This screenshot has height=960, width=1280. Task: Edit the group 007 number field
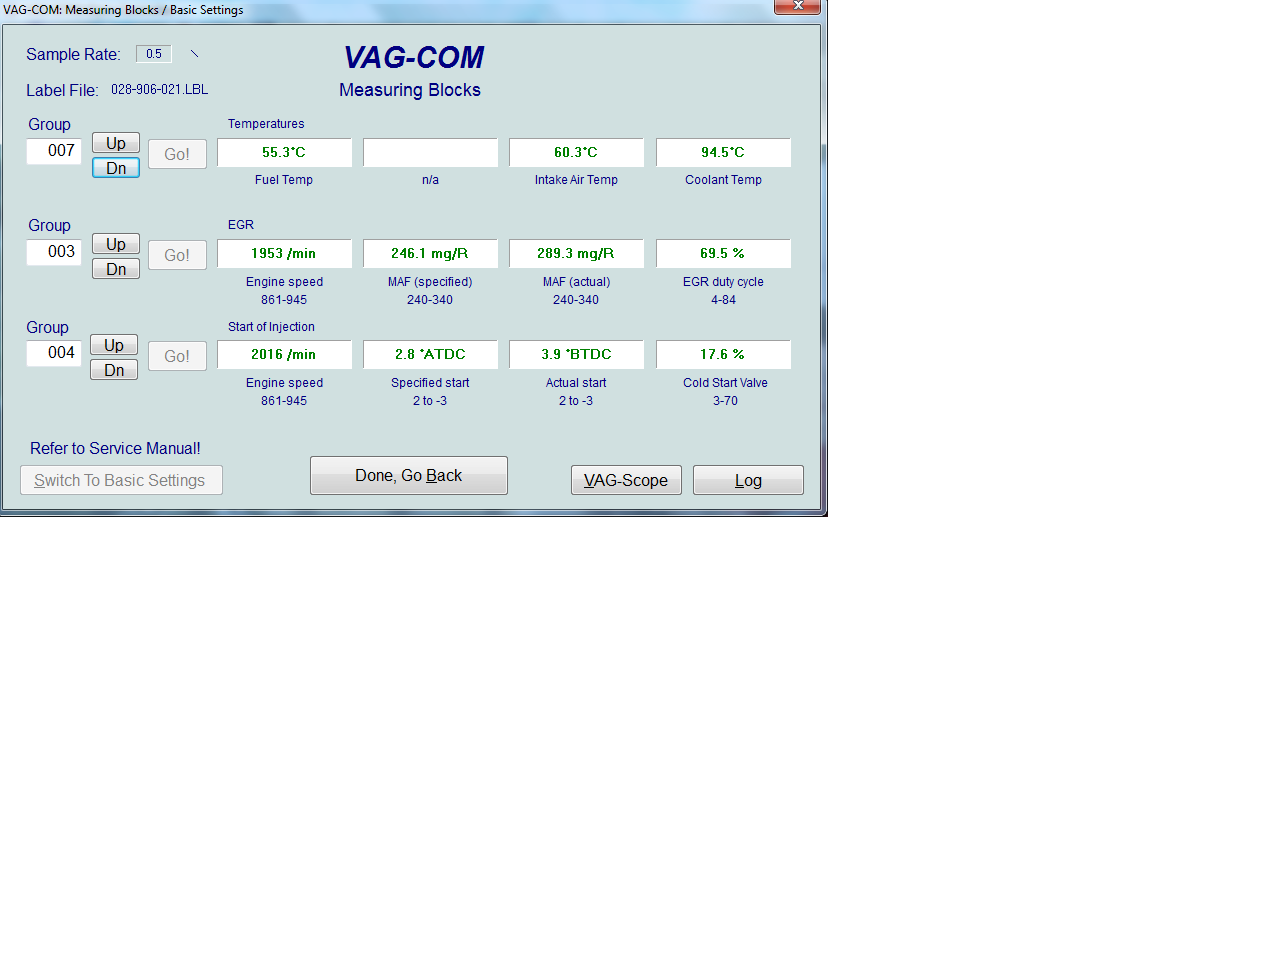point(54,151)
